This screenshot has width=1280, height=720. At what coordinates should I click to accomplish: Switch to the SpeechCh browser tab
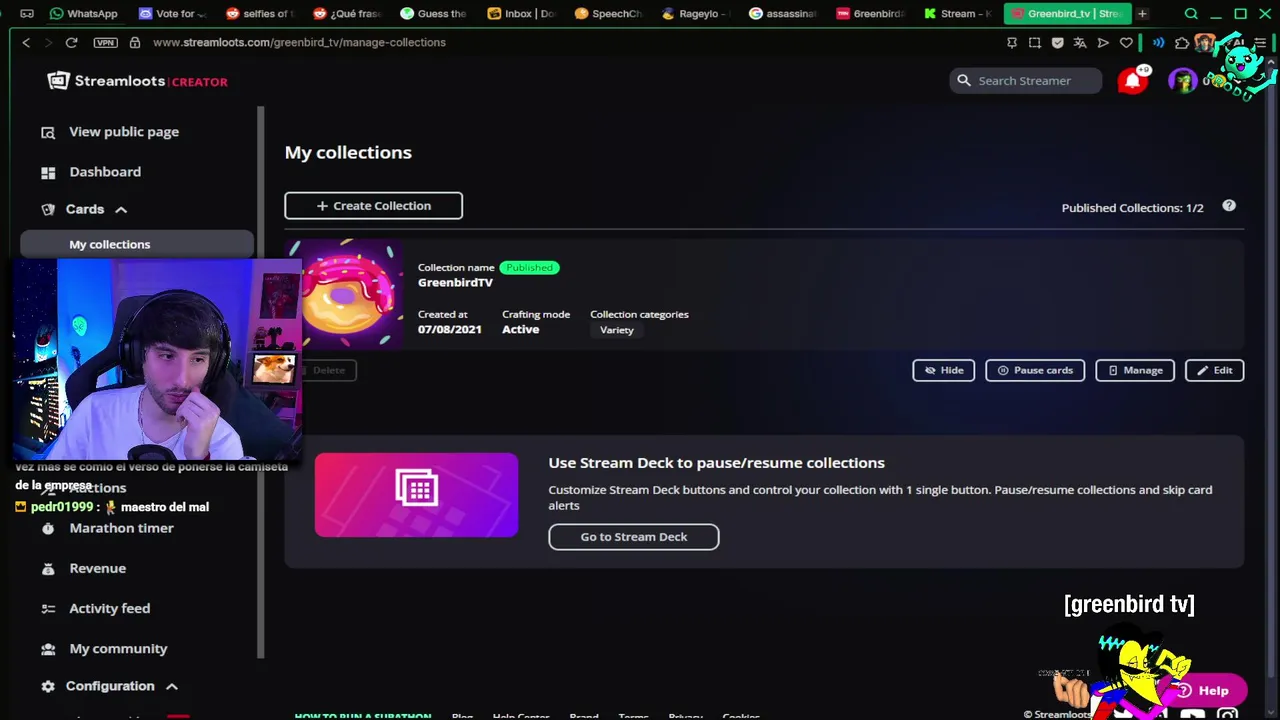609,14
